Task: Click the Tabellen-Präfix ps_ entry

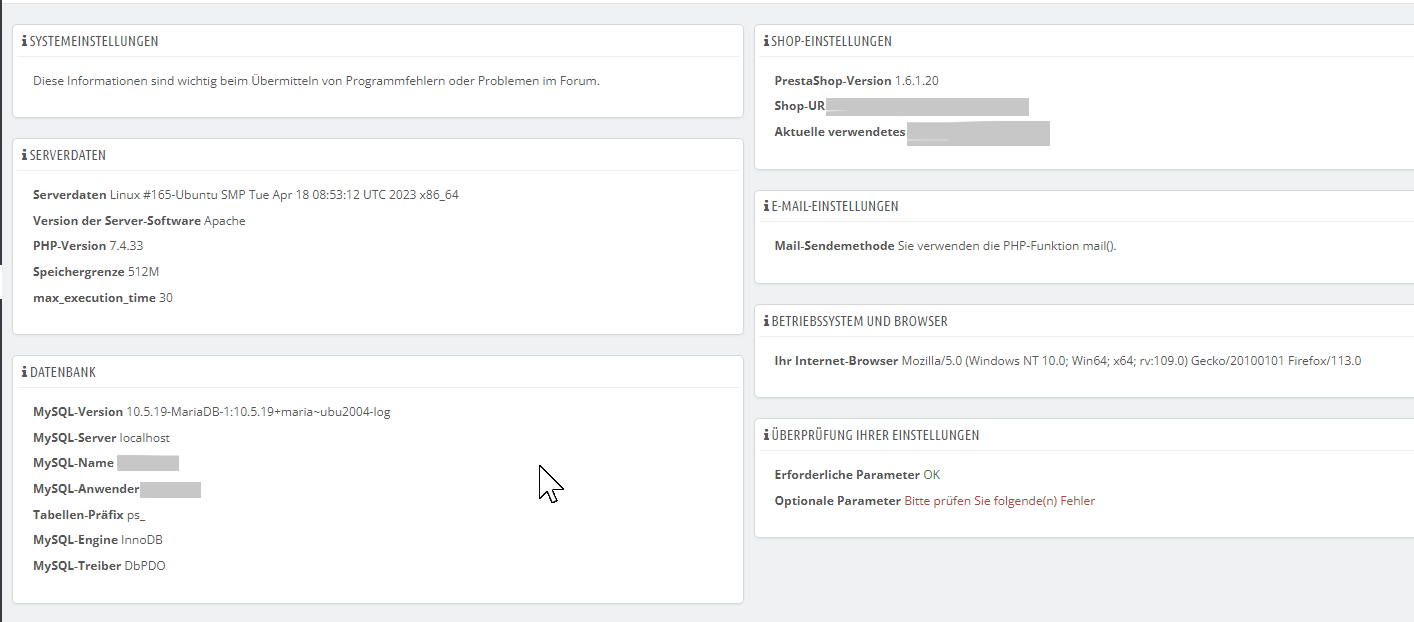Action: point(136,515)
